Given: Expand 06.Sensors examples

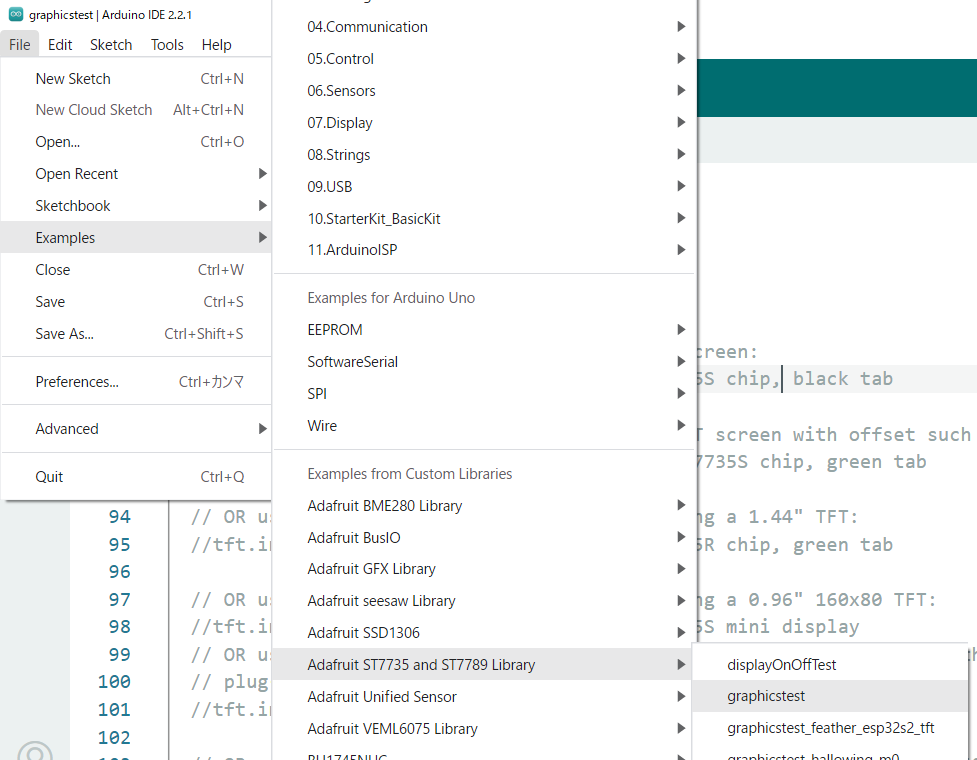Looking at the screenshot, I should coord(484,90).
